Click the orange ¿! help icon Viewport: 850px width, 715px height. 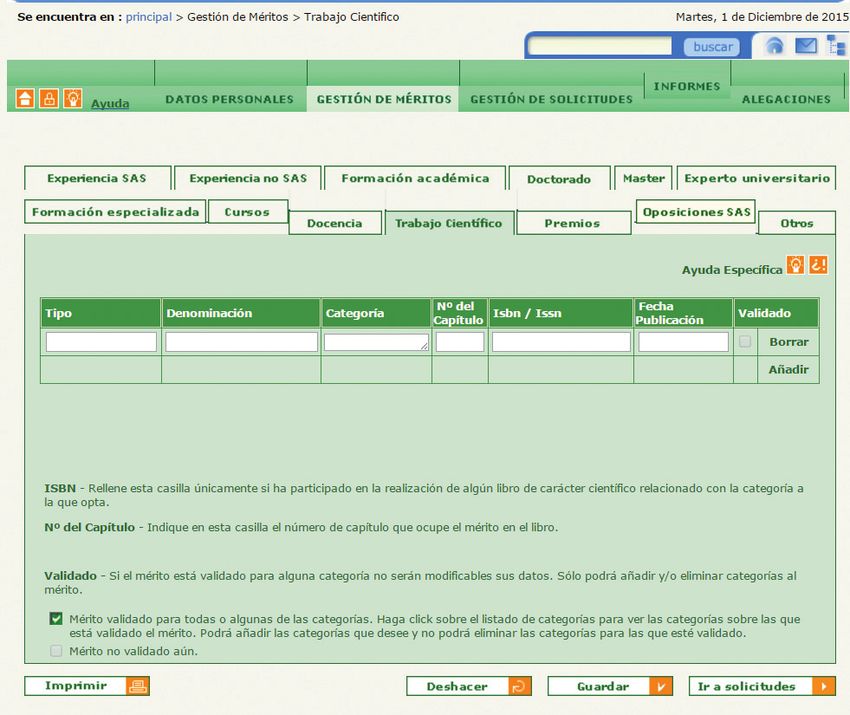click(x=817, y=266)
